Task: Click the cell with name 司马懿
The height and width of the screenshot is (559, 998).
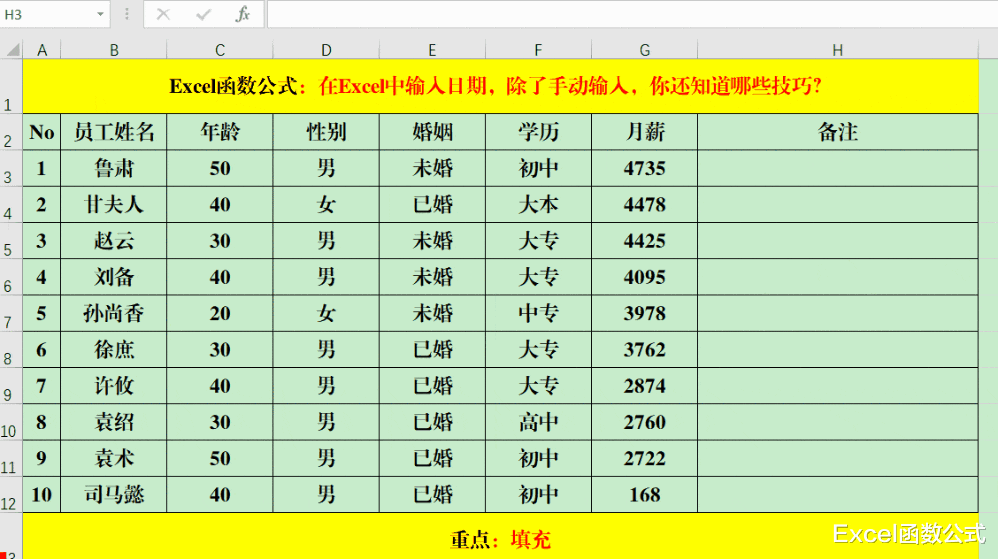Action: click(114, 495)
